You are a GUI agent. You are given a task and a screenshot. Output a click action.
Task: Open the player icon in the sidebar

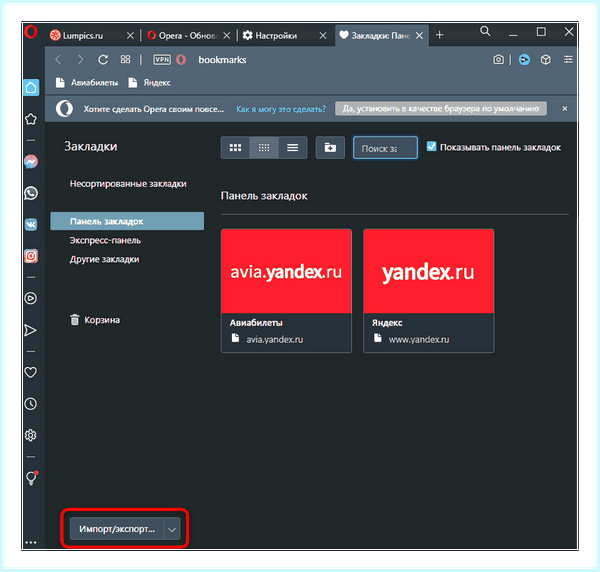31,298
